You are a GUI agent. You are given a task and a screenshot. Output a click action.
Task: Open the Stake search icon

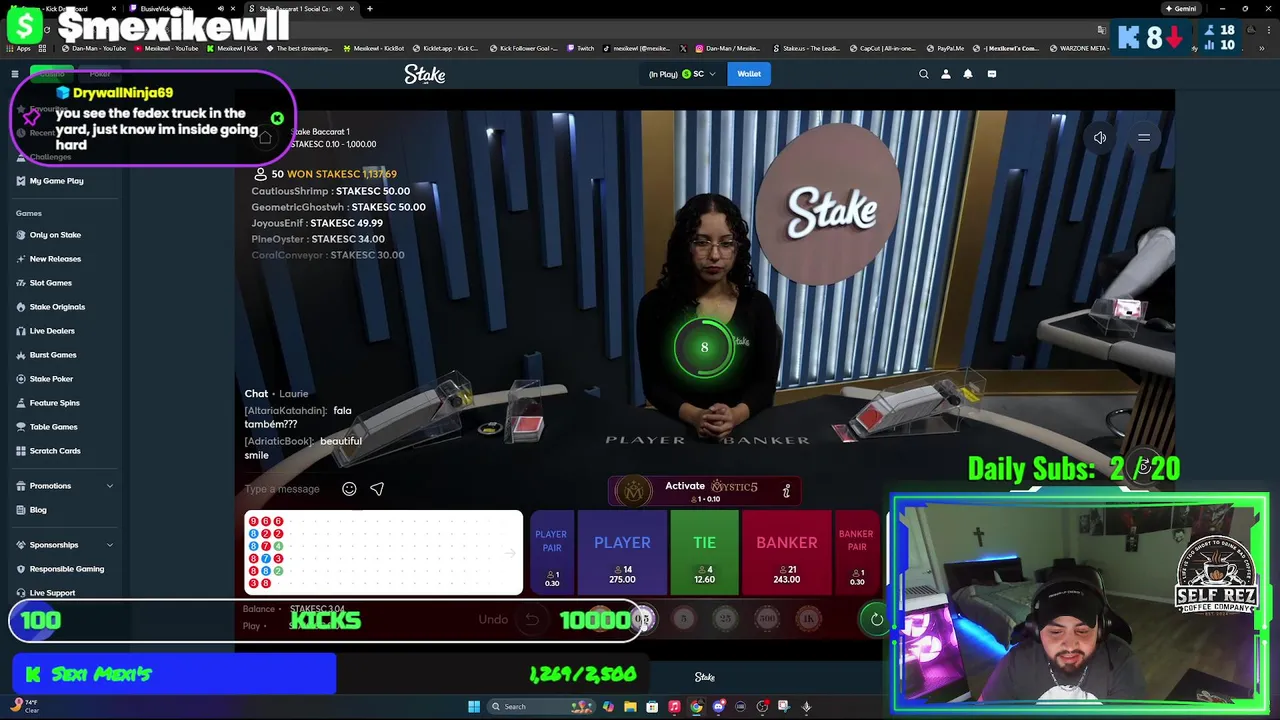point(924,74)
